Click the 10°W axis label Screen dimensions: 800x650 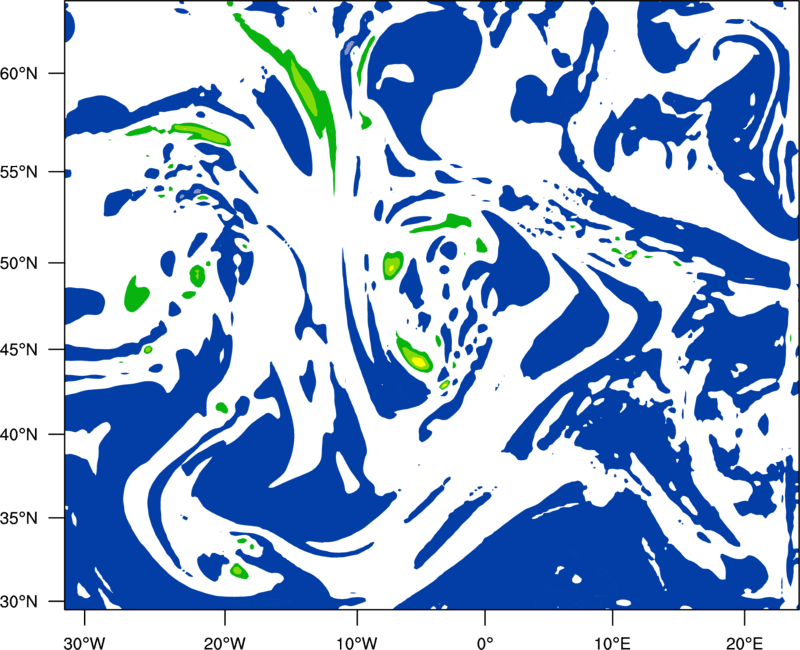coord(357,643)
